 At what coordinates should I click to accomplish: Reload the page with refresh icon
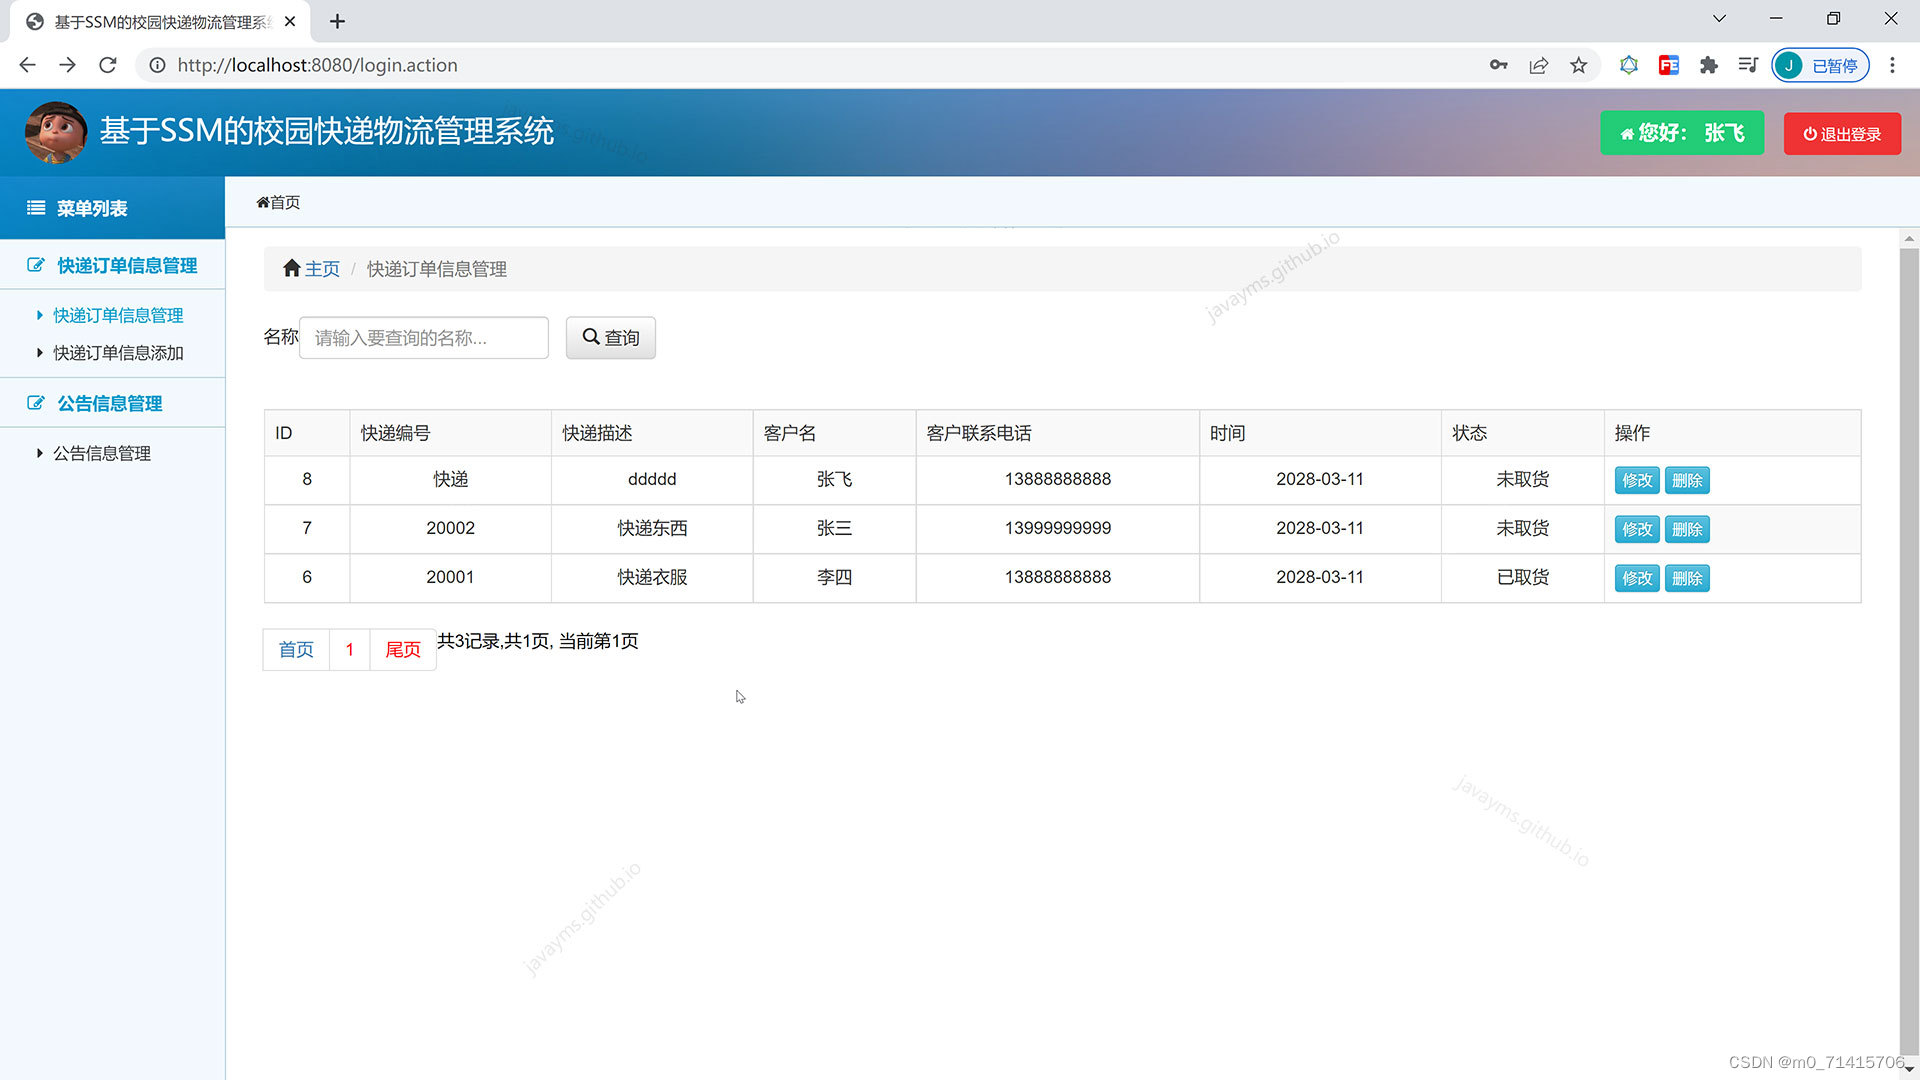tap(108, 65)
